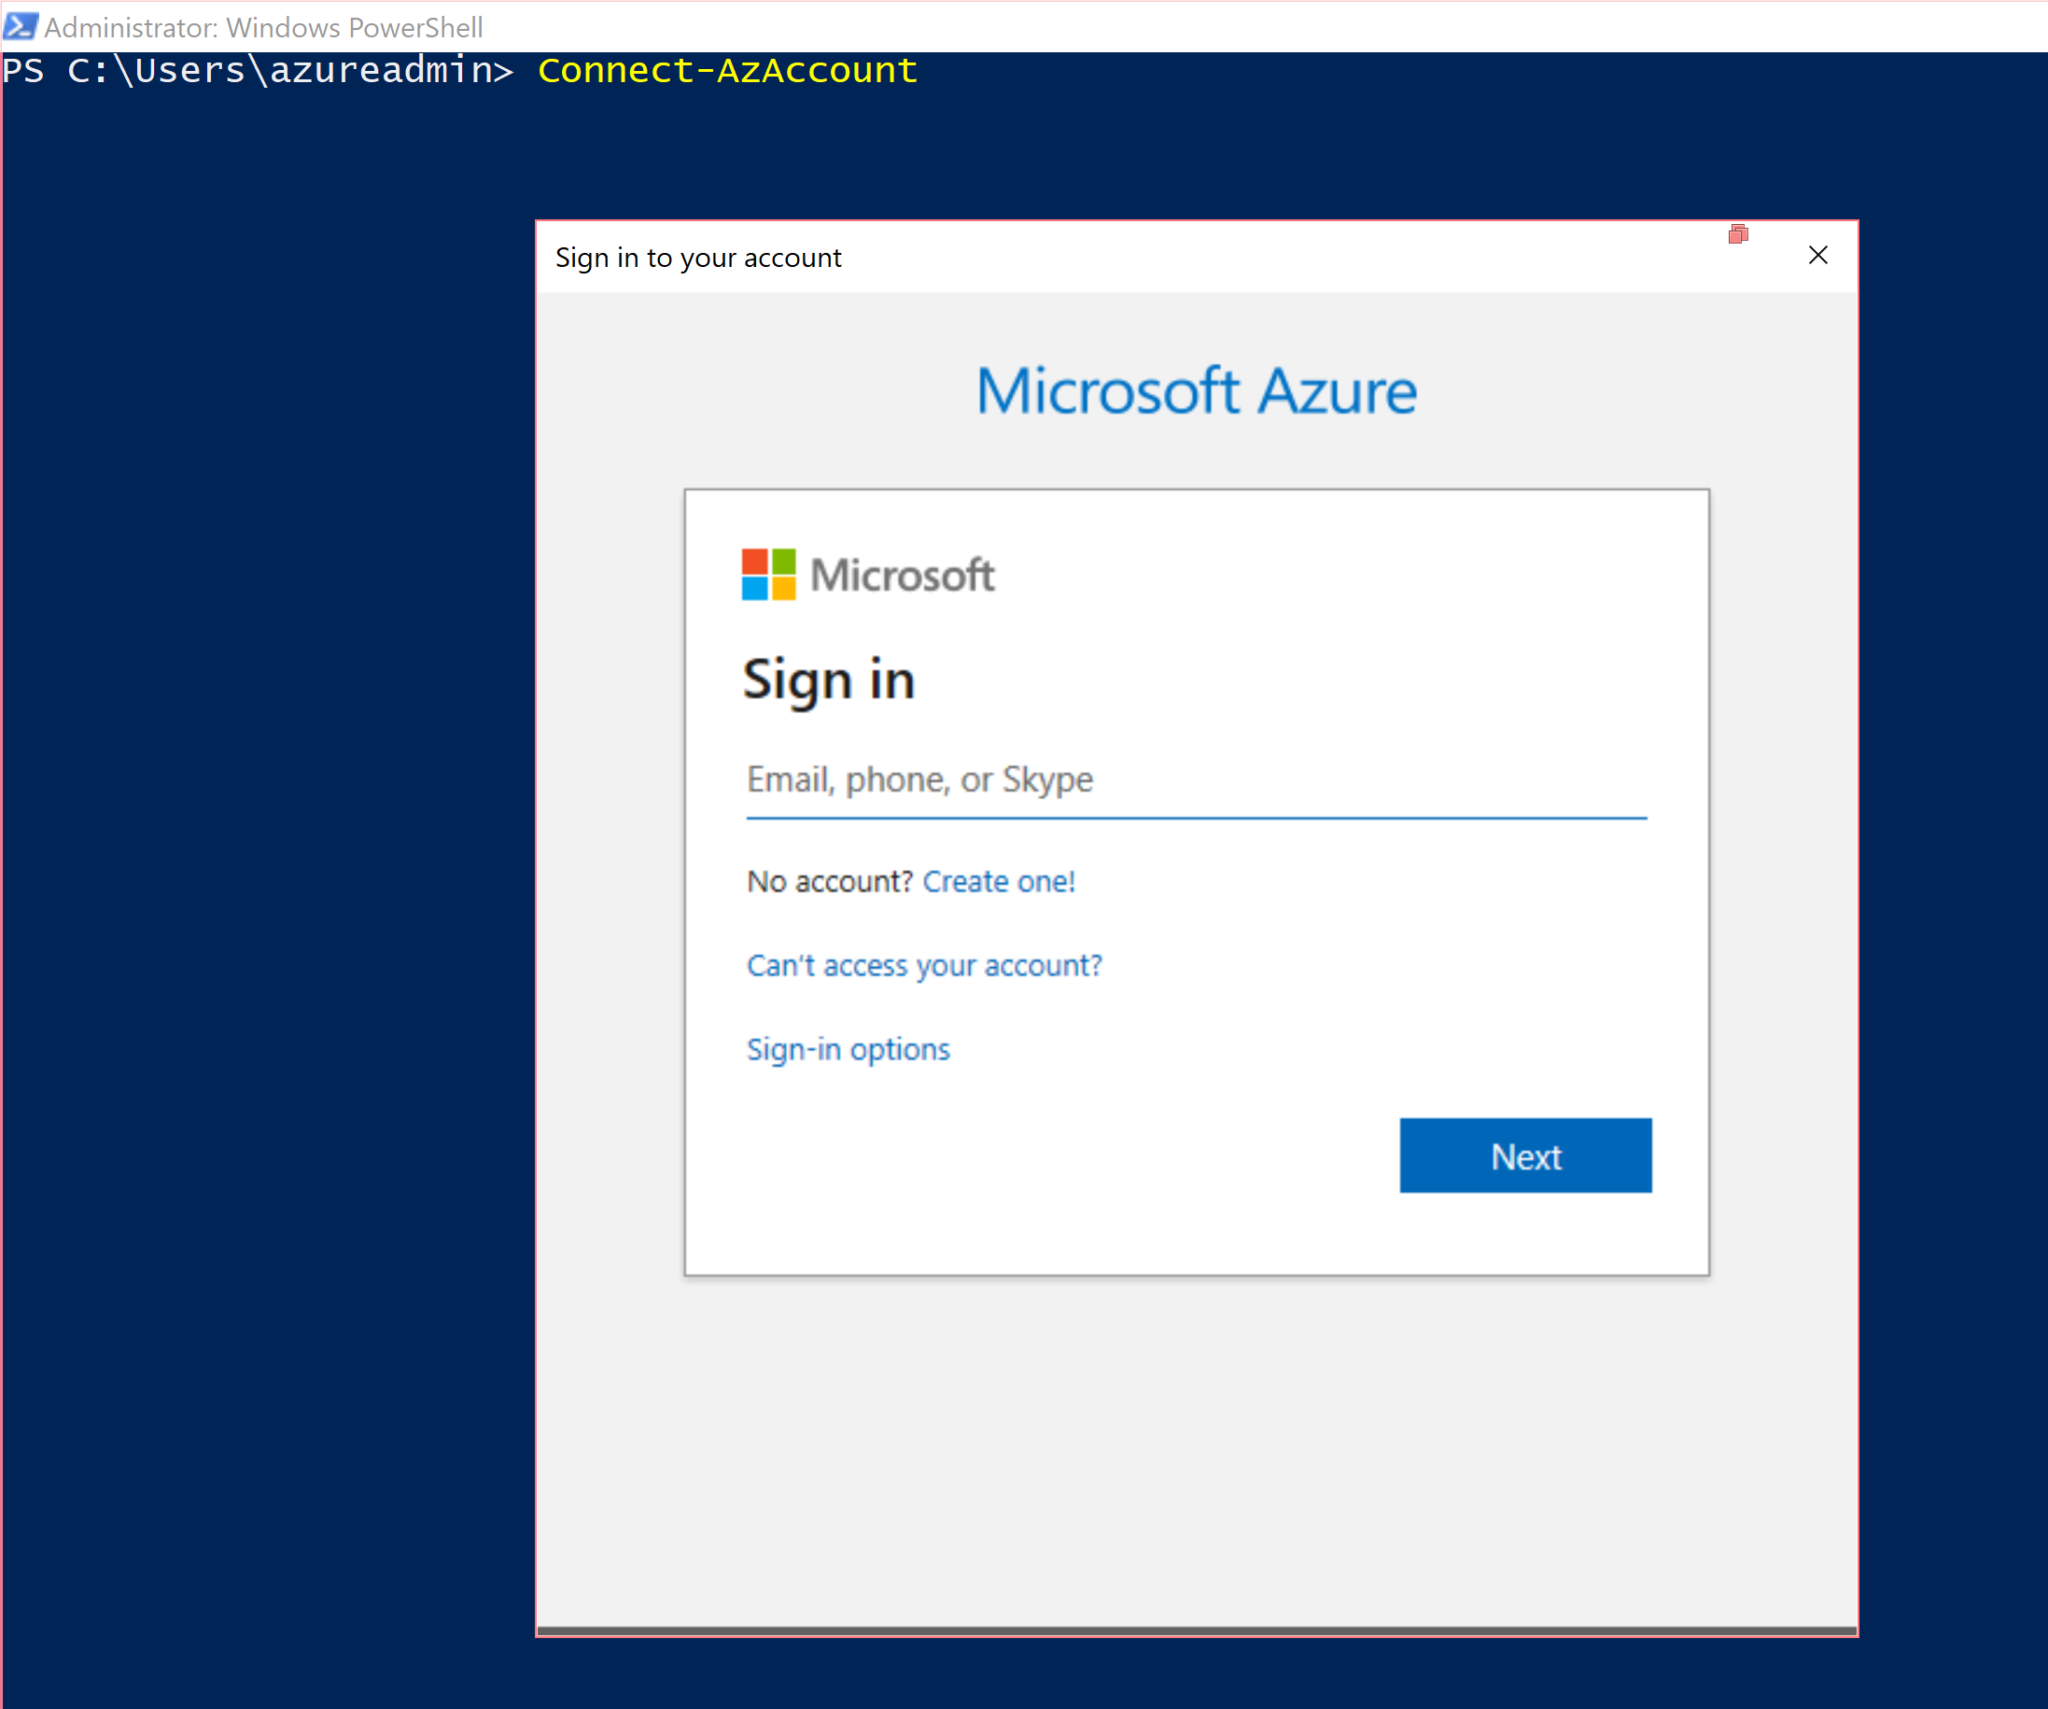This screenshot has height=1709, width=2048.
Task: Close the Sign in dialog with X
Action: [x=1817, y=256]
